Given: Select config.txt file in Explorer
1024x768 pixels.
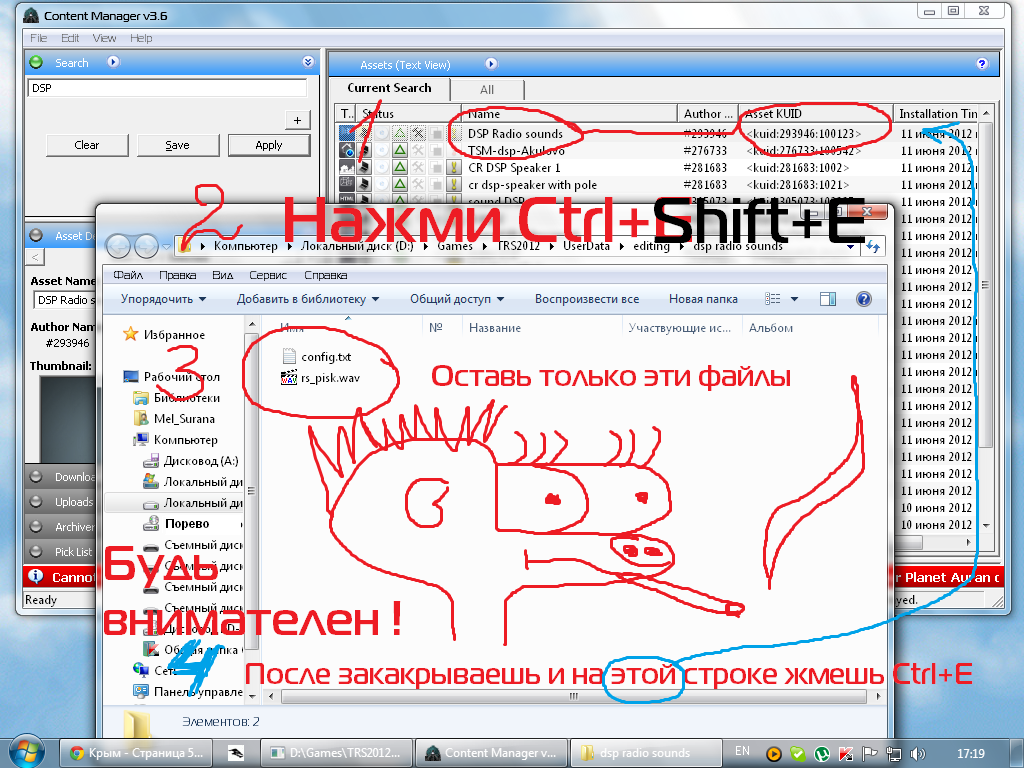Looking at the screenshot, I should (x=317, y=357).
